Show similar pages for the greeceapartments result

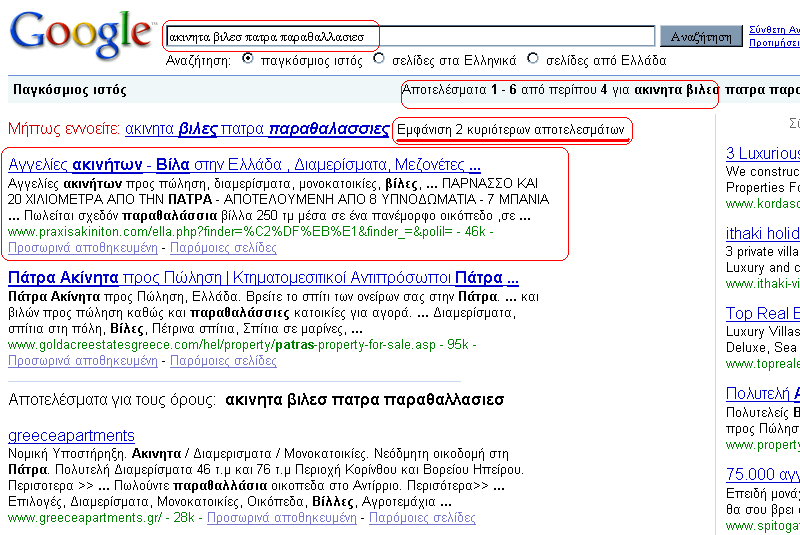(422, 518)
